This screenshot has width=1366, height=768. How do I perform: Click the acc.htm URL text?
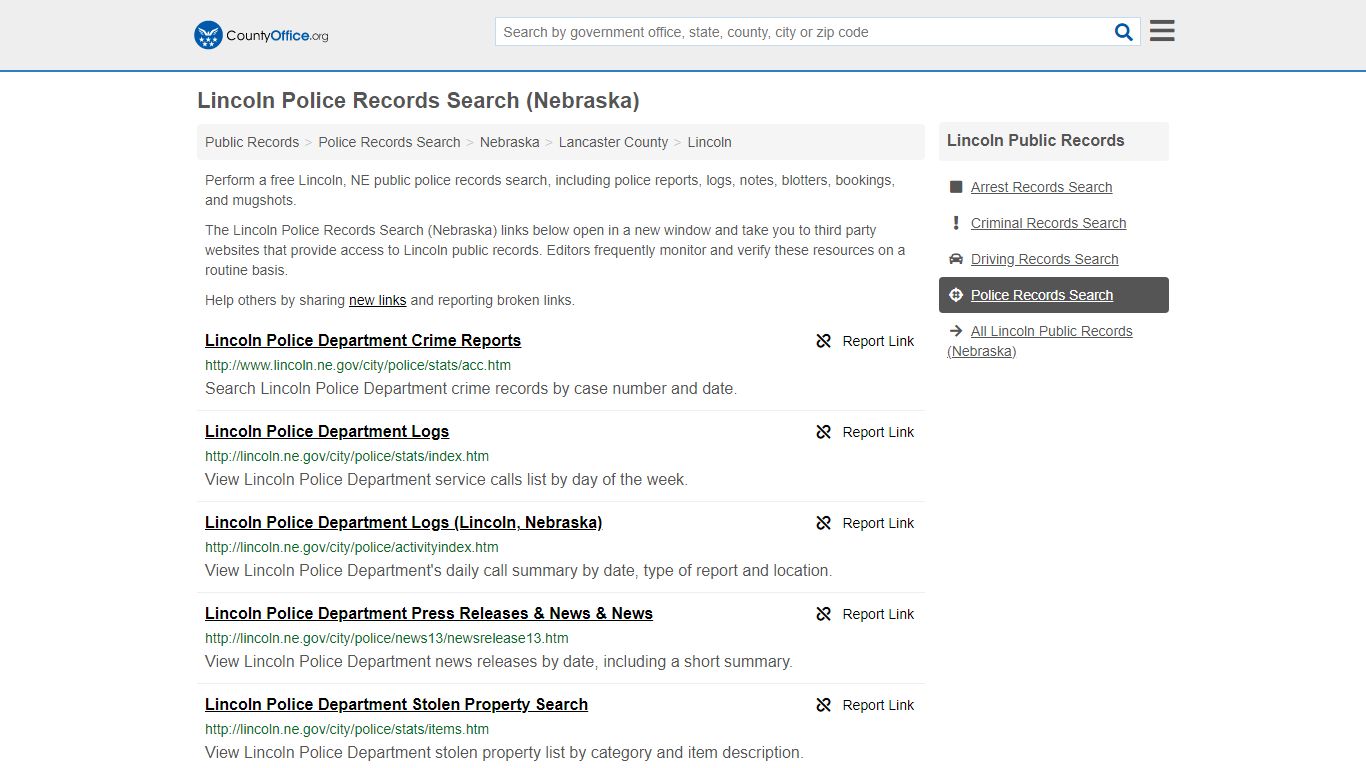(x=358, y=365)
